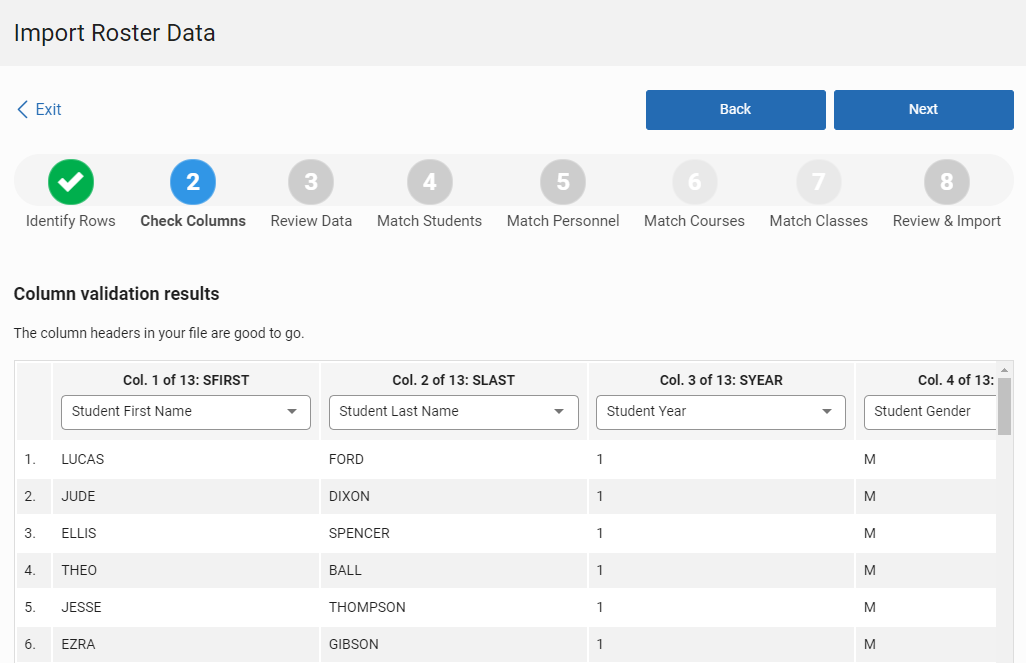This screenshot has width=1026, height=663.
Task: Click the Identify Rows step label
Action: pos(71,221)
